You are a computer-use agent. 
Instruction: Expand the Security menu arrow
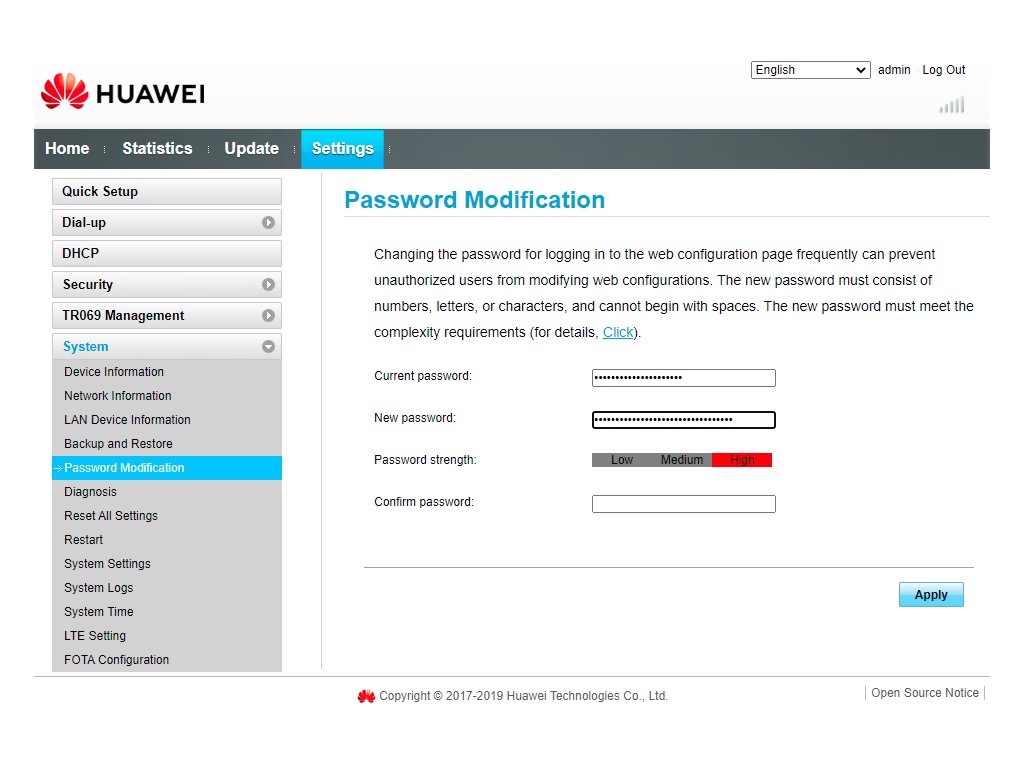point(268,285)
